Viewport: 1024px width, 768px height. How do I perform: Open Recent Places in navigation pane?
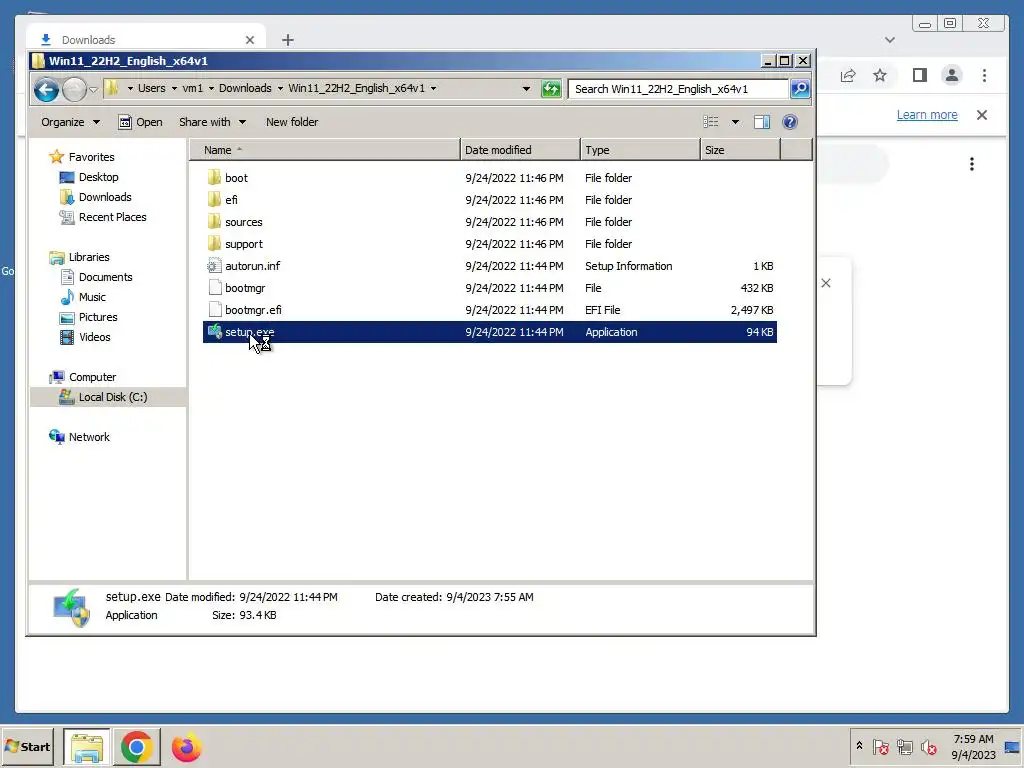click(103, 217)
